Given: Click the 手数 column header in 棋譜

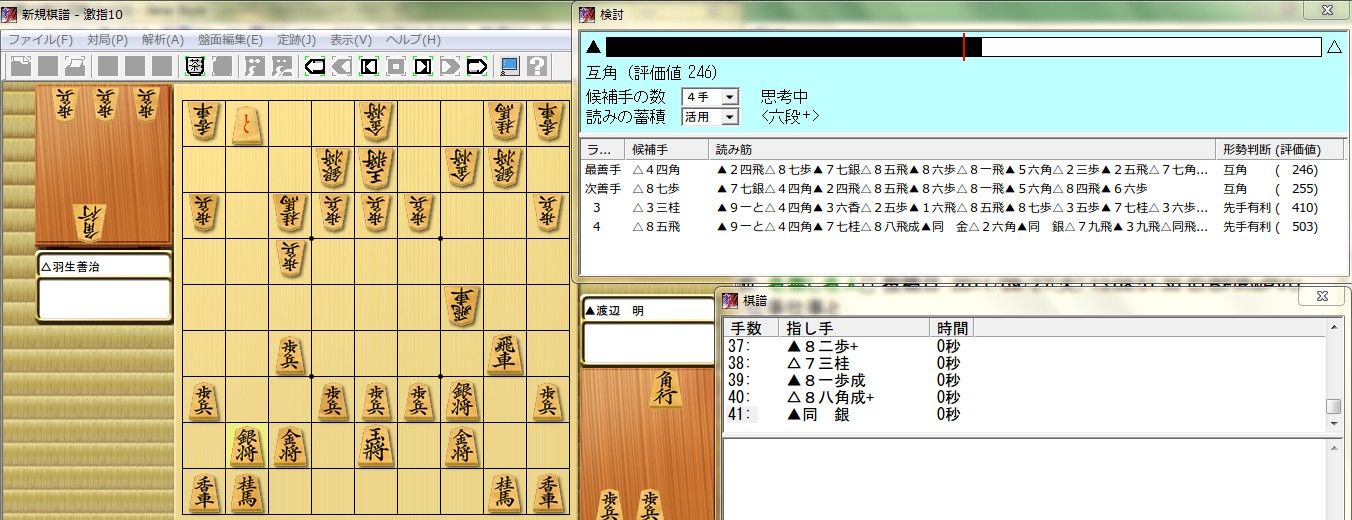Looking at the screenshot, I should click(x=751, y=328).
